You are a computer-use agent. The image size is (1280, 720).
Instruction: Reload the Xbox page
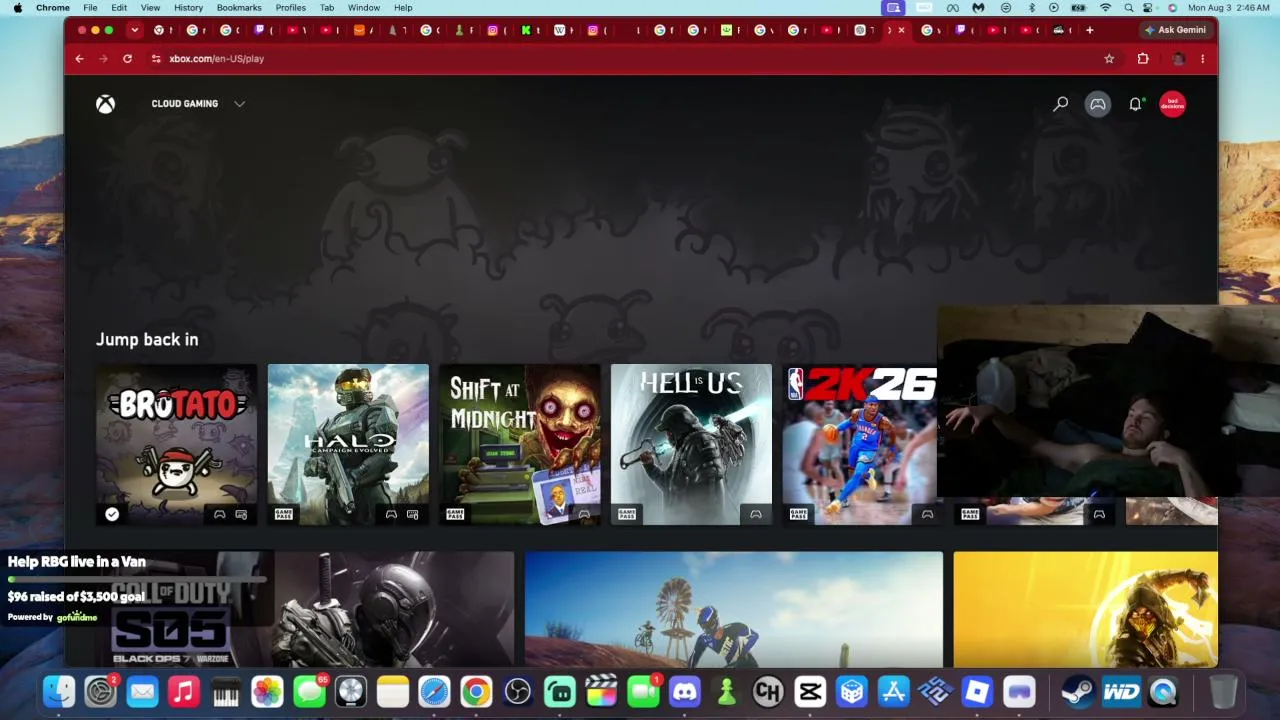click(x=127, y=59)
